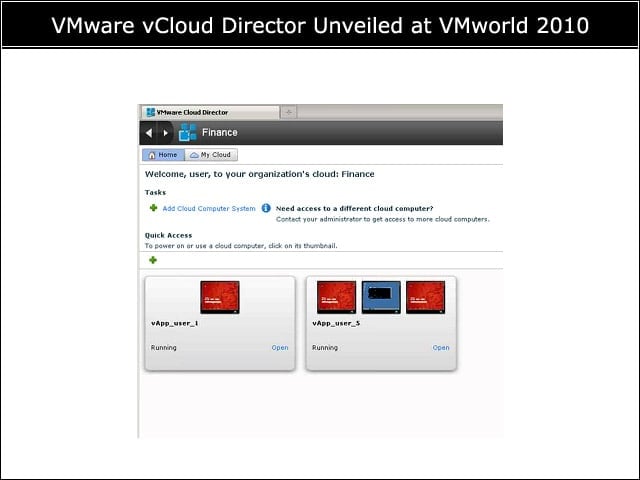Open a new browser tab with plus

coord(289,112)
